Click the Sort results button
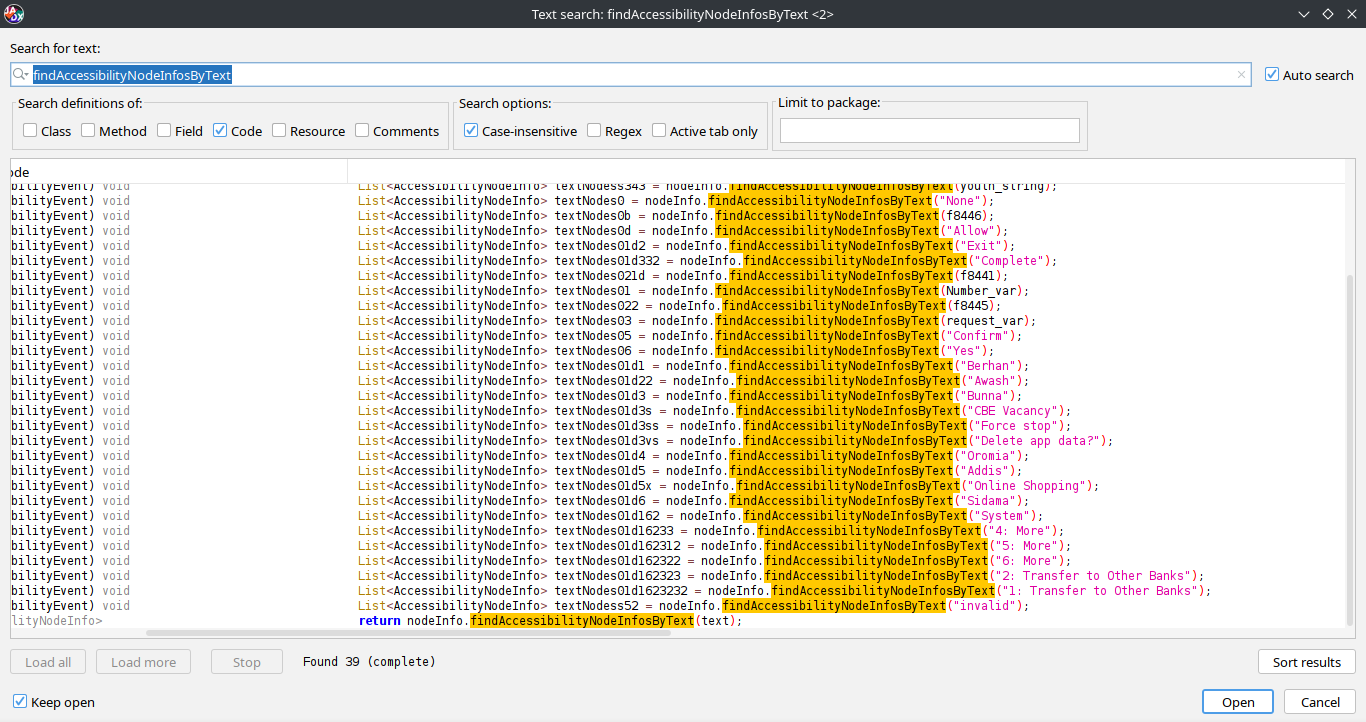This screenshot has width=1366, height=722. pos(1306,662)
